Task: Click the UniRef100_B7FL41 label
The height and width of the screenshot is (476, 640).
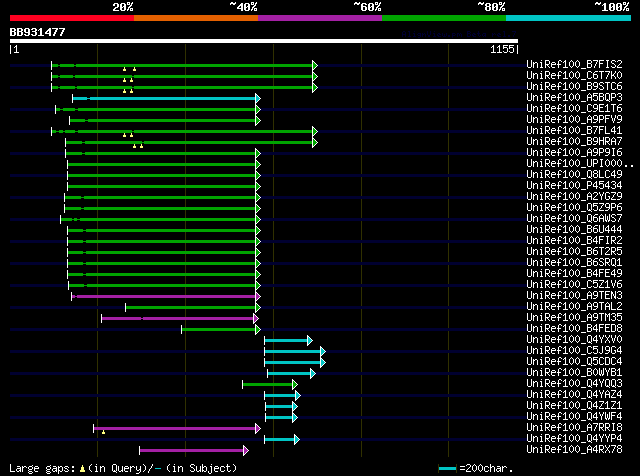Action: [574, 131]
